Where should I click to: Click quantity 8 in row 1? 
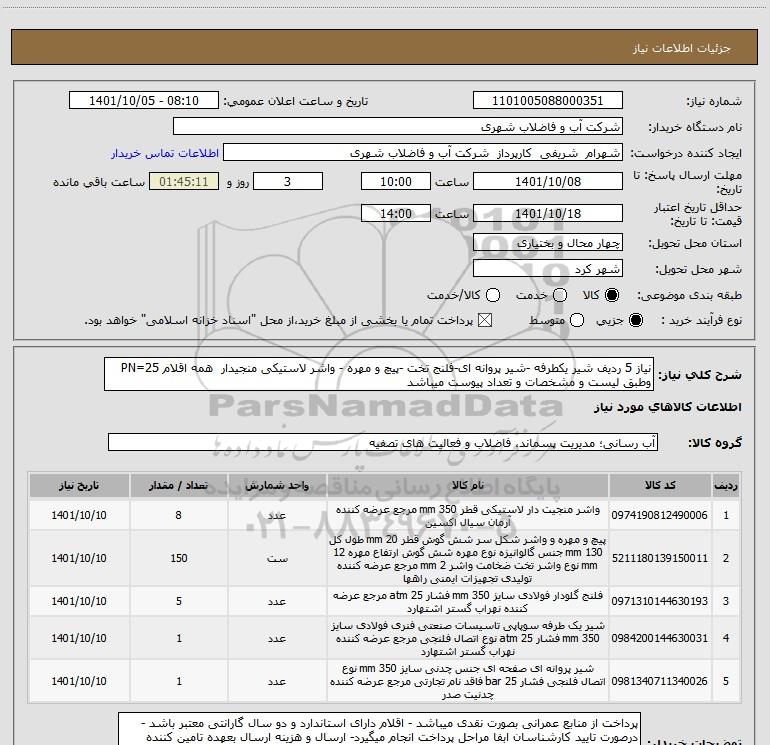point(179,515)
